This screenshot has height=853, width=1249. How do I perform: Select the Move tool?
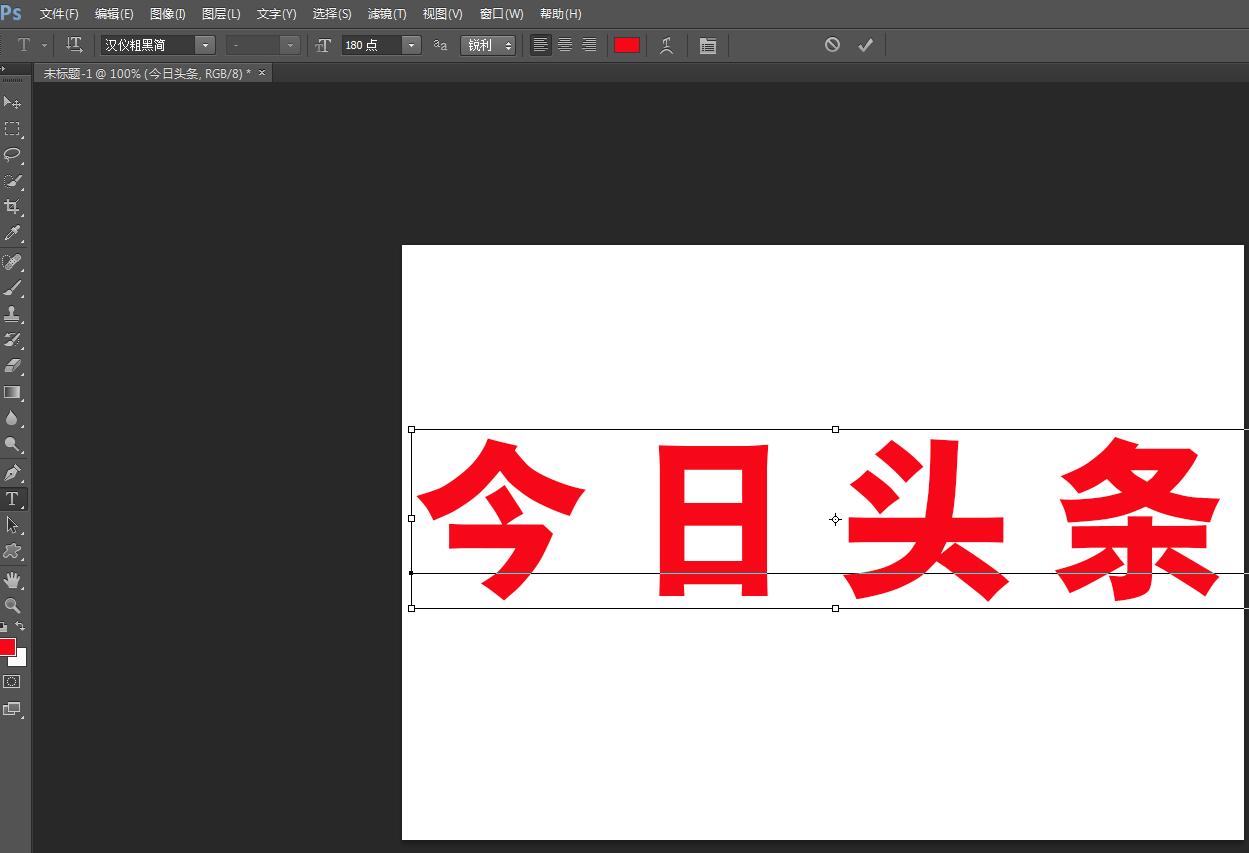point(12,103)
